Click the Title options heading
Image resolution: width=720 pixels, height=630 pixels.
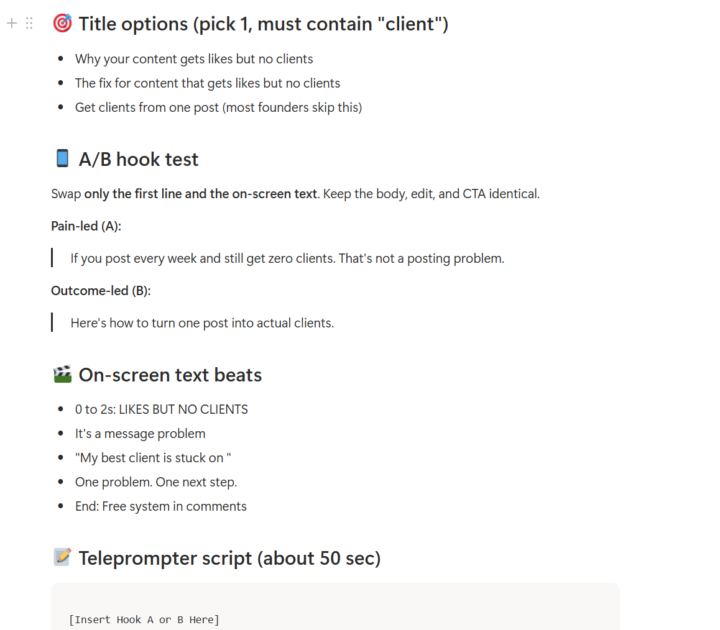pyautogui.click(x=263, y=24)
